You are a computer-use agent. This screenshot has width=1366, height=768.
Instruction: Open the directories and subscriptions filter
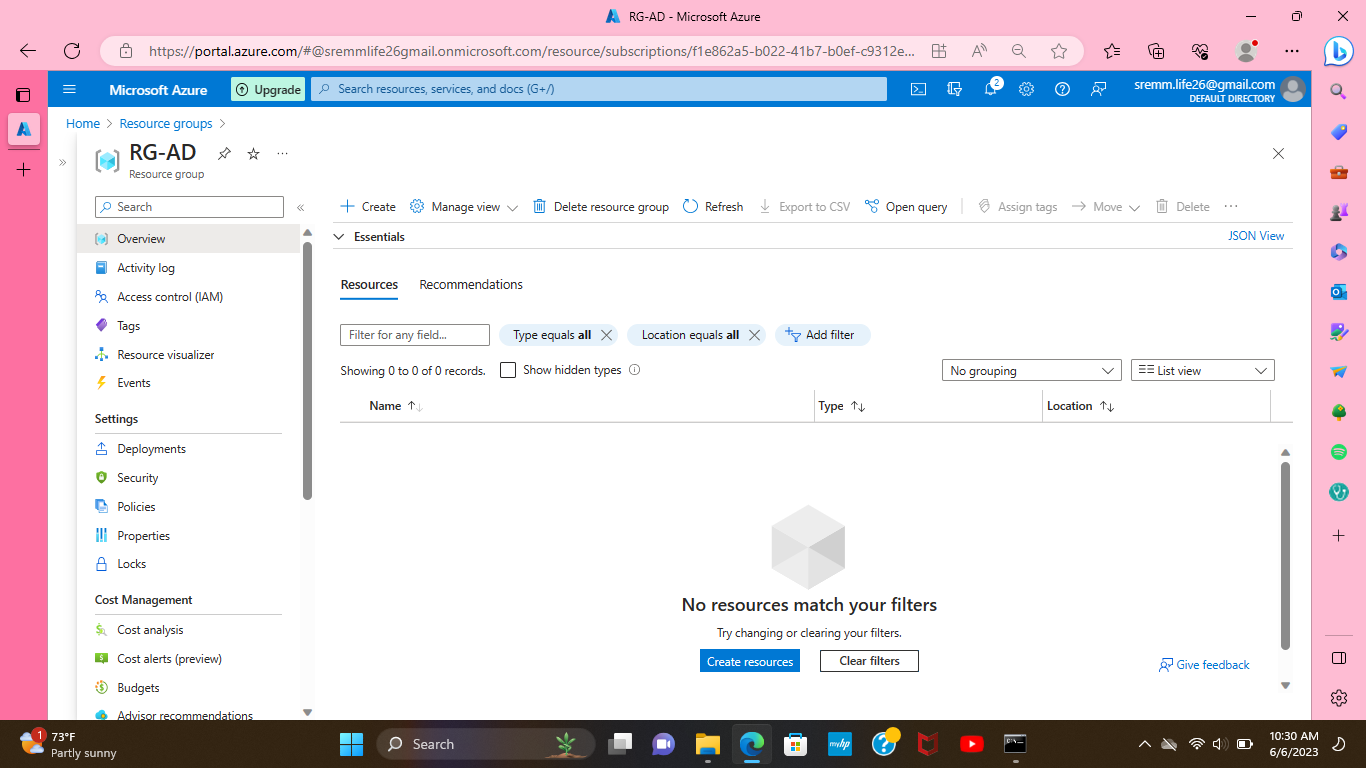(x=954, y=89)
